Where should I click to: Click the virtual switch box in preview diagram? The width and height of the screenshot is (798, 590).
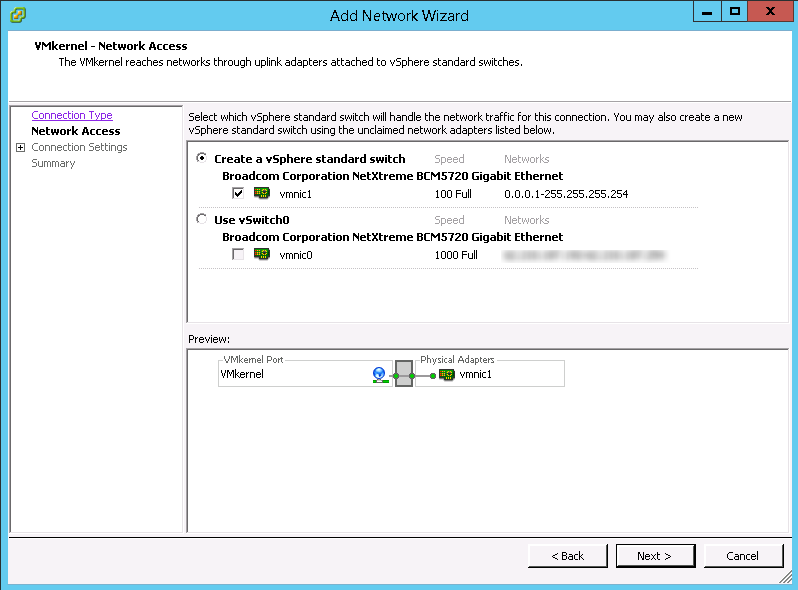(404, 374)
